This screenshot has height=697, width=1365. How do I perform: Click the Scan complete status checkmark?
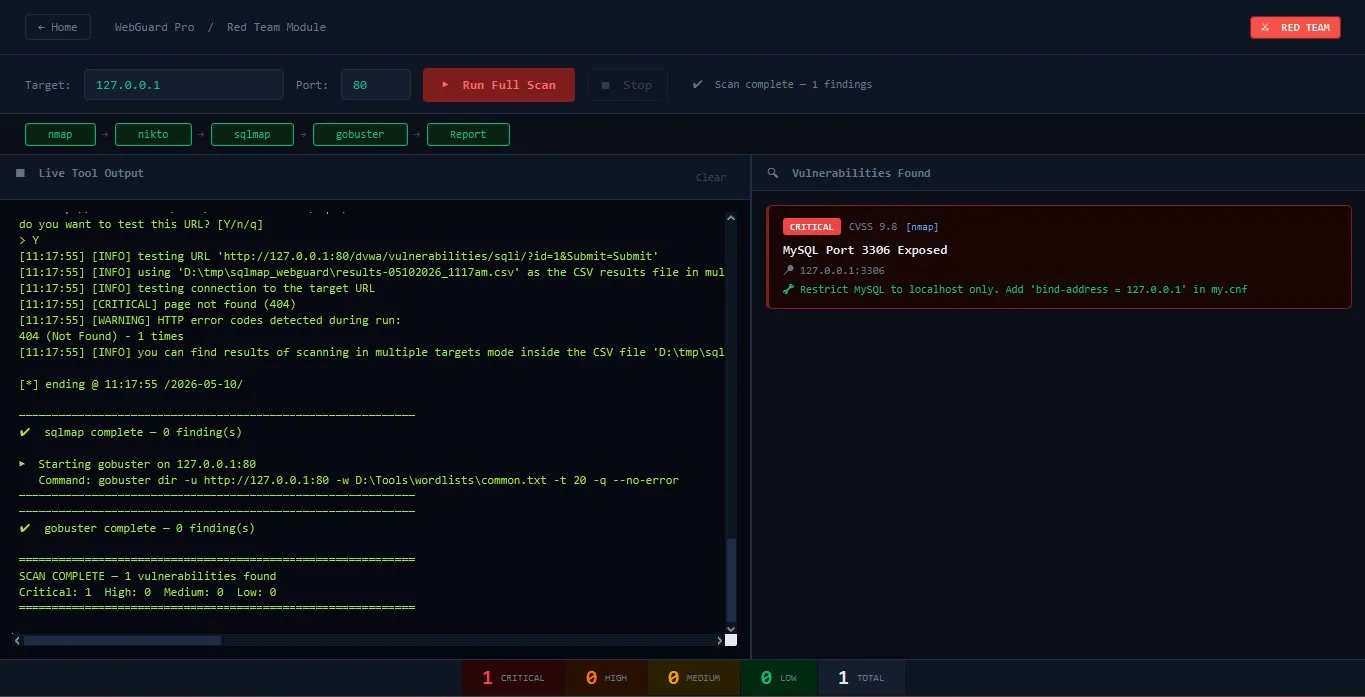pyautogui.click(x=697, y=84)
